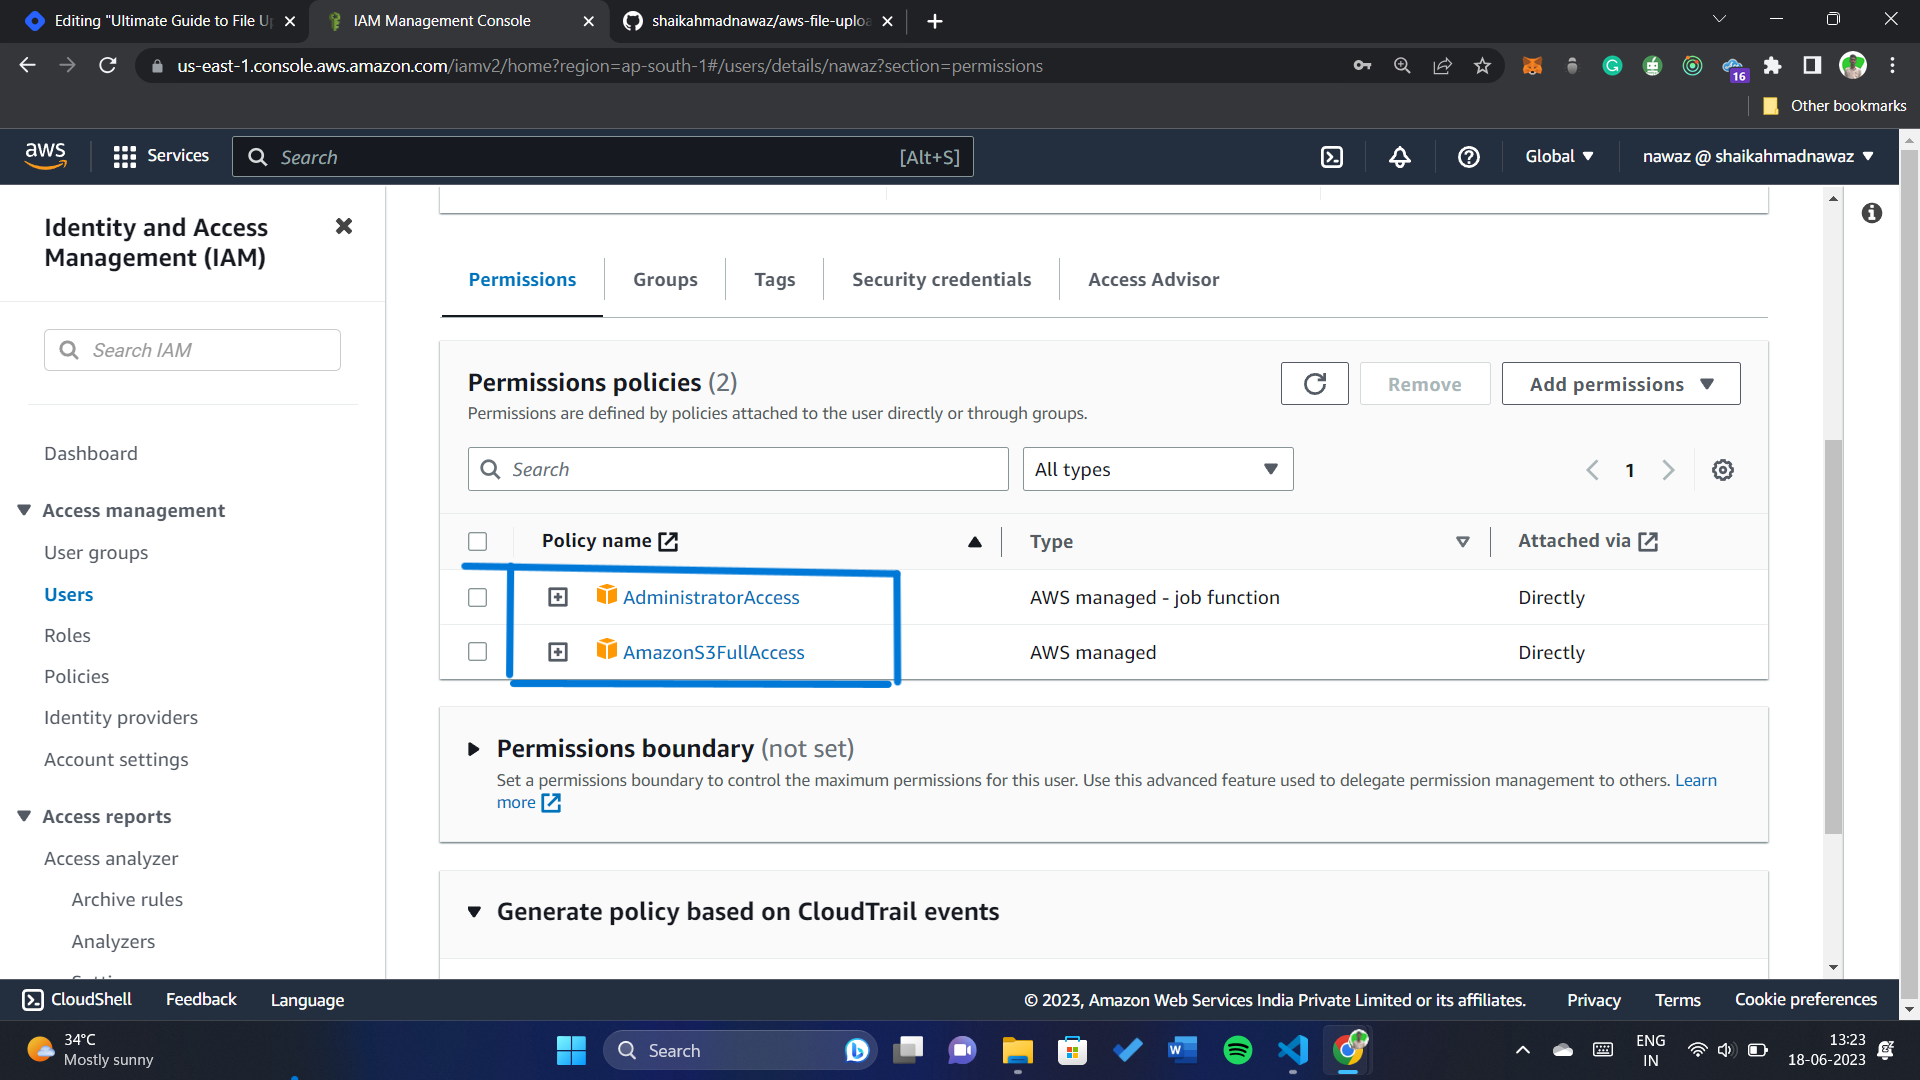
Task: Click the refresh policies icon button
Action: pos(1314,384)
